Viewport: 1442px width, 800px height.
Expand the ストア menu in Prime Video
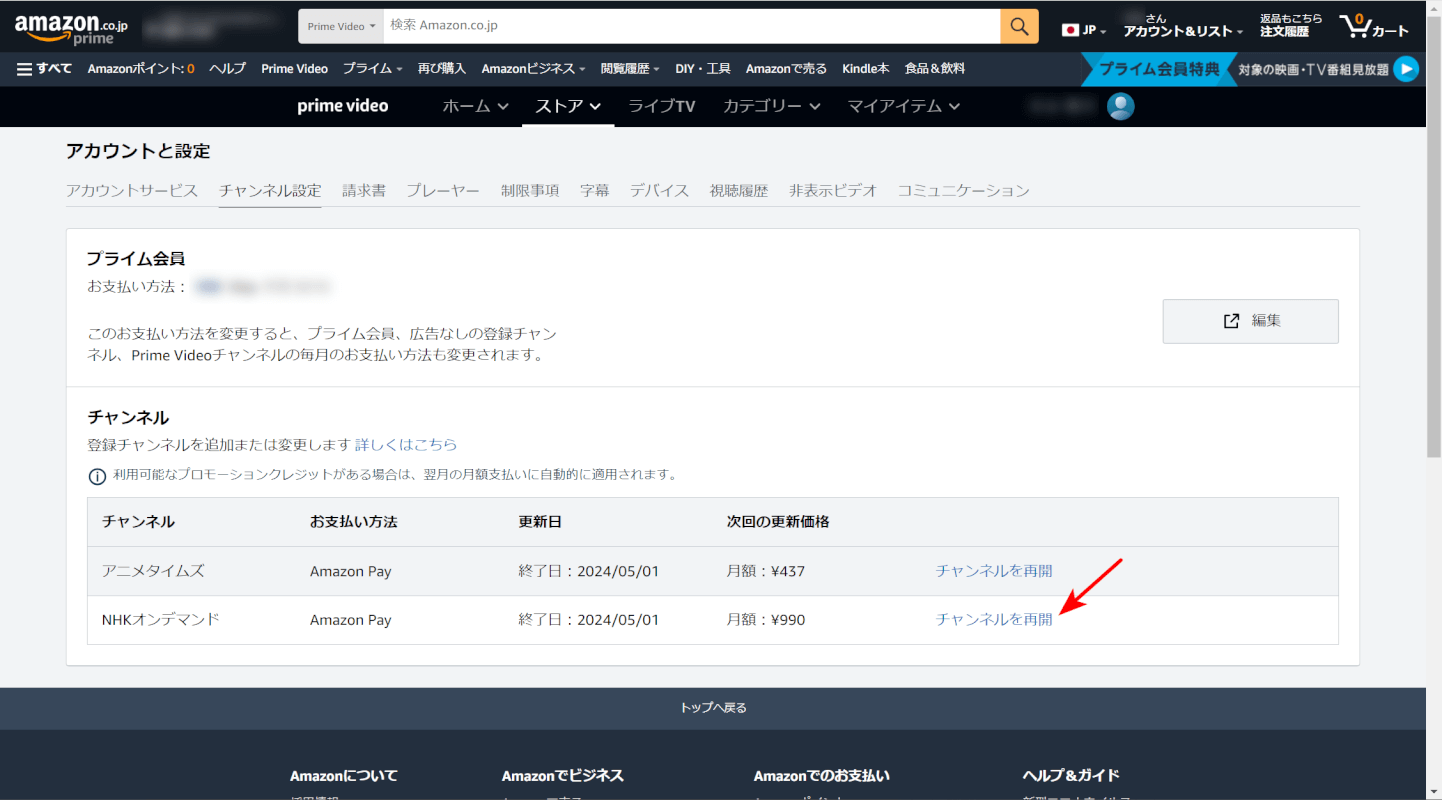click(568, 106)
